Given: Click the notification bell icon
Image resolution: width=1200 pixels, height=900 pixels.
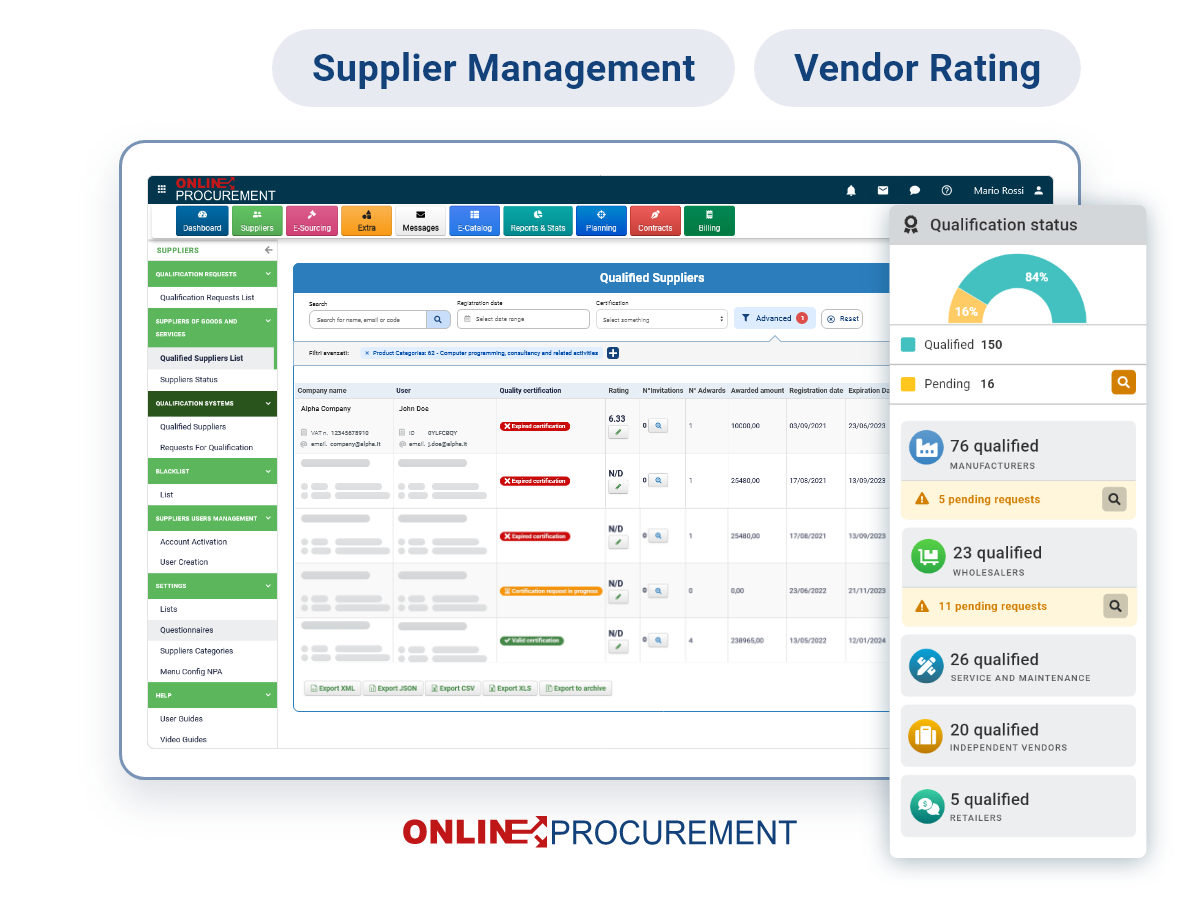Looking at the screenshot, I should click(x=851, y=189).
